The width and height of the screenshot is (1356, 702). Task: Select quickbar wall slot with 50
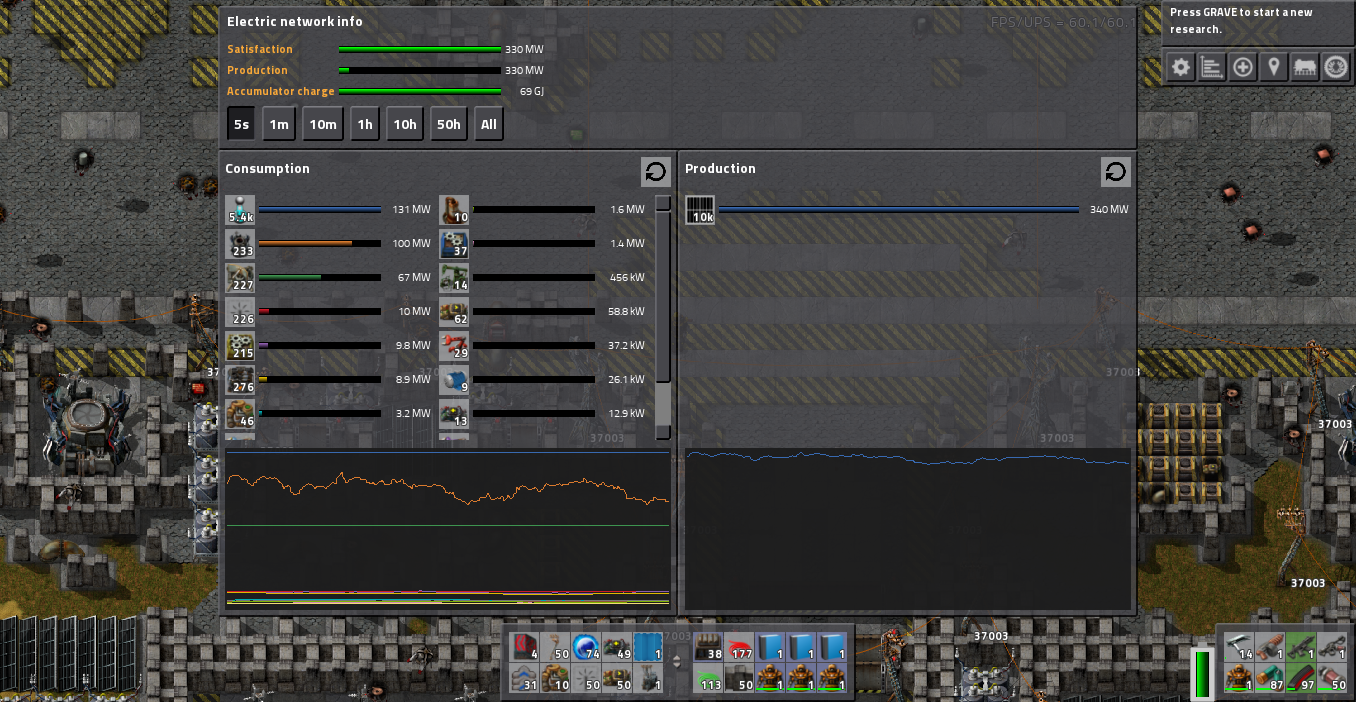point(740,678)
